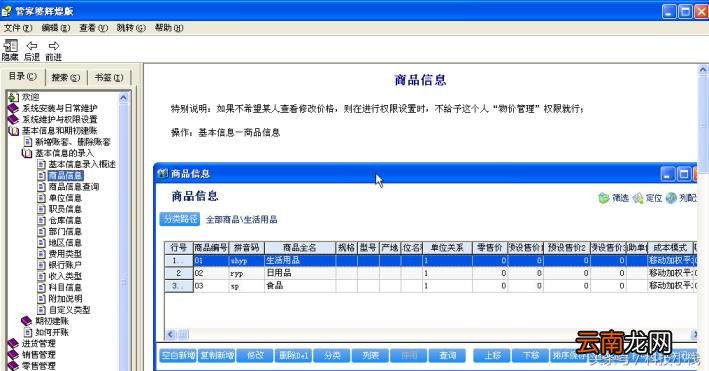This screenshot has width=709, height=371.
Task: Click the page icon beside 新增账套、删除账套
Action: point(28,142)
